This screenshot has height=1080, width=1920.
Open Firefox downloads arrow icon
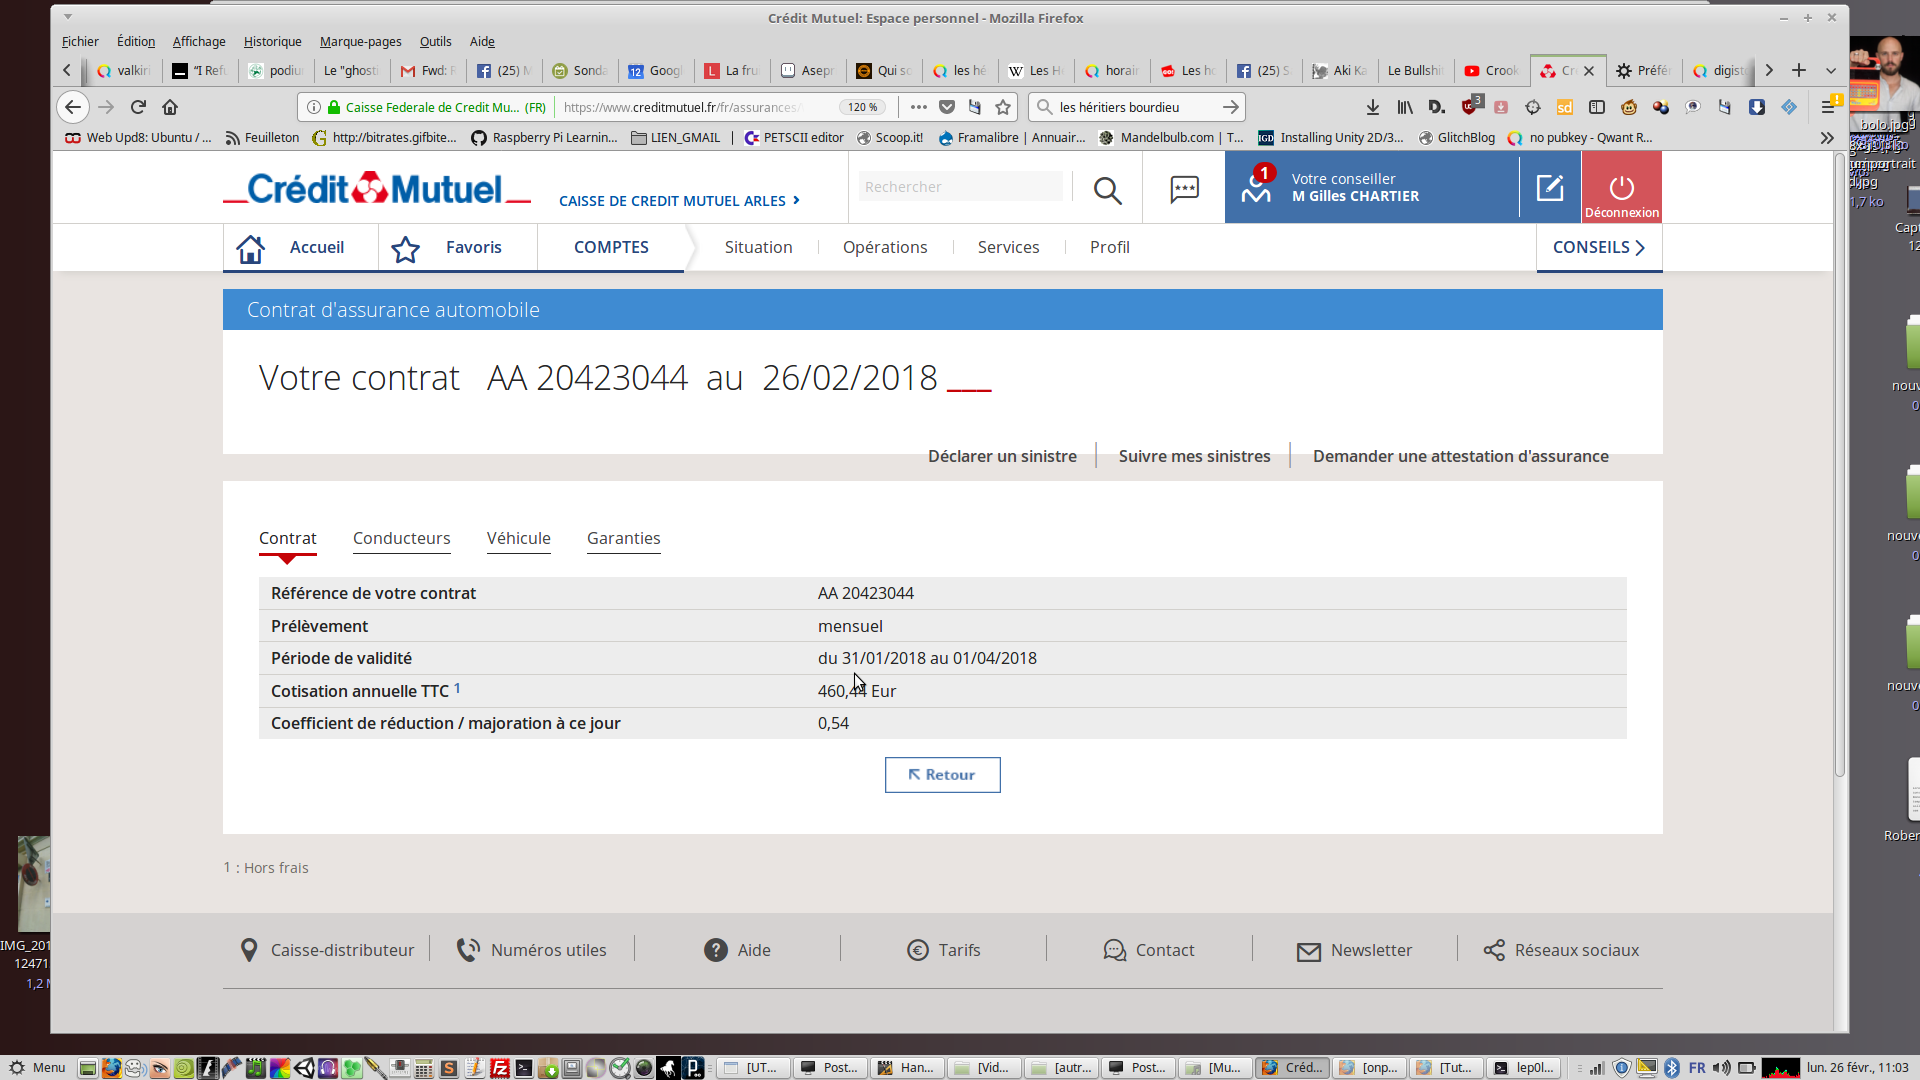click(x=1372, y=107)
